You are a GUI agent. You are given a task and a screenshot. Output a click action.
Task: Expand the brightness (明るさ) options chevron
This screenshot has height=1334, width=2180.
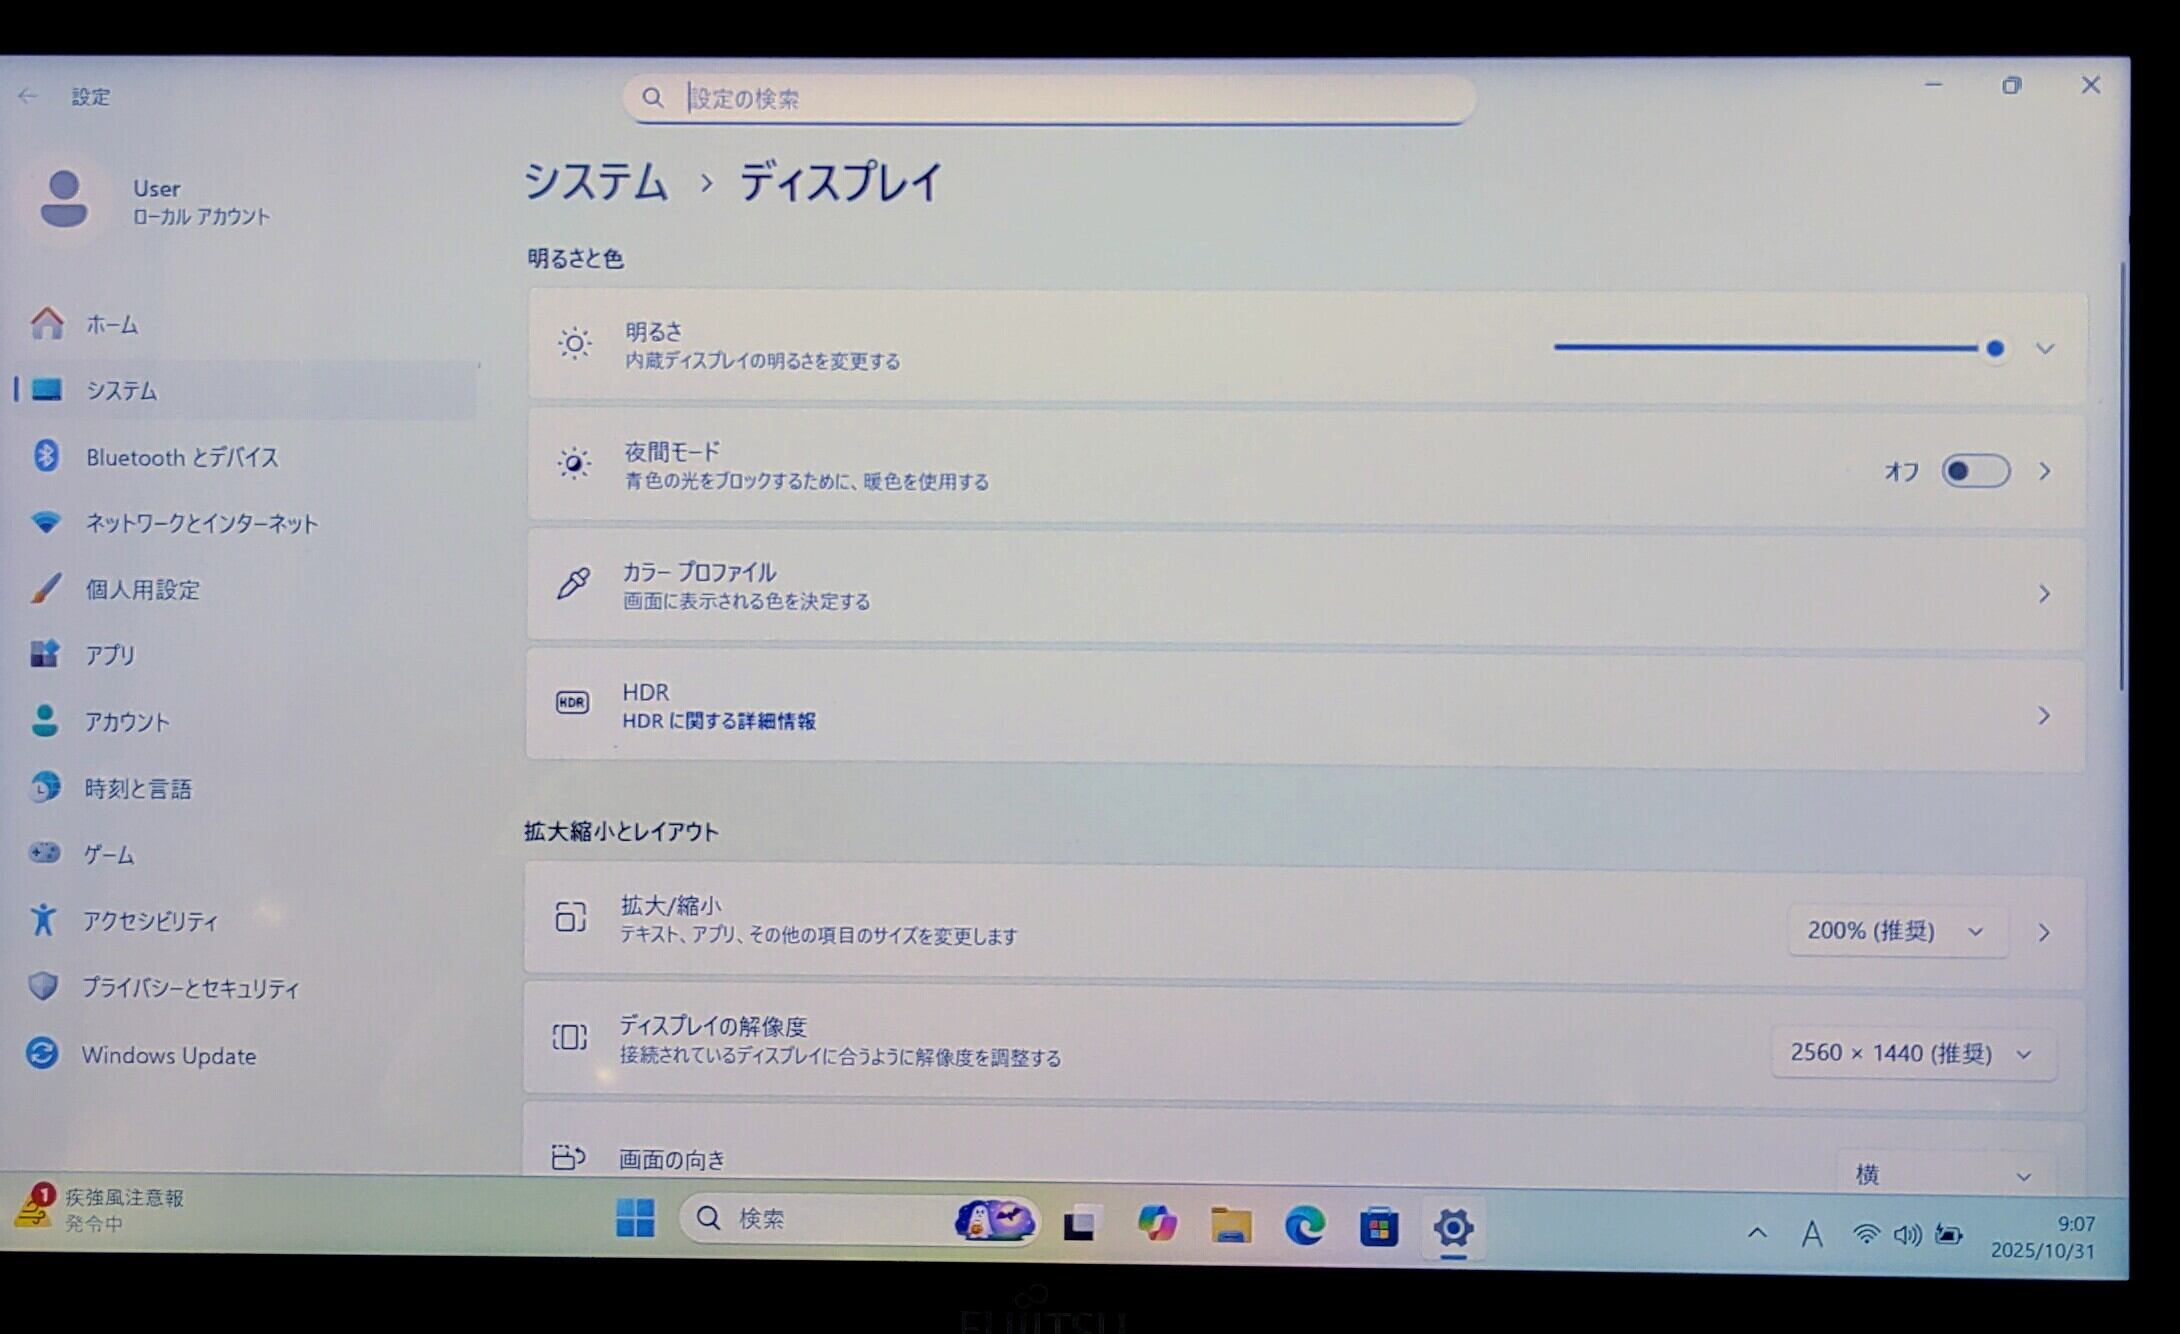[x=2045, y=349]
